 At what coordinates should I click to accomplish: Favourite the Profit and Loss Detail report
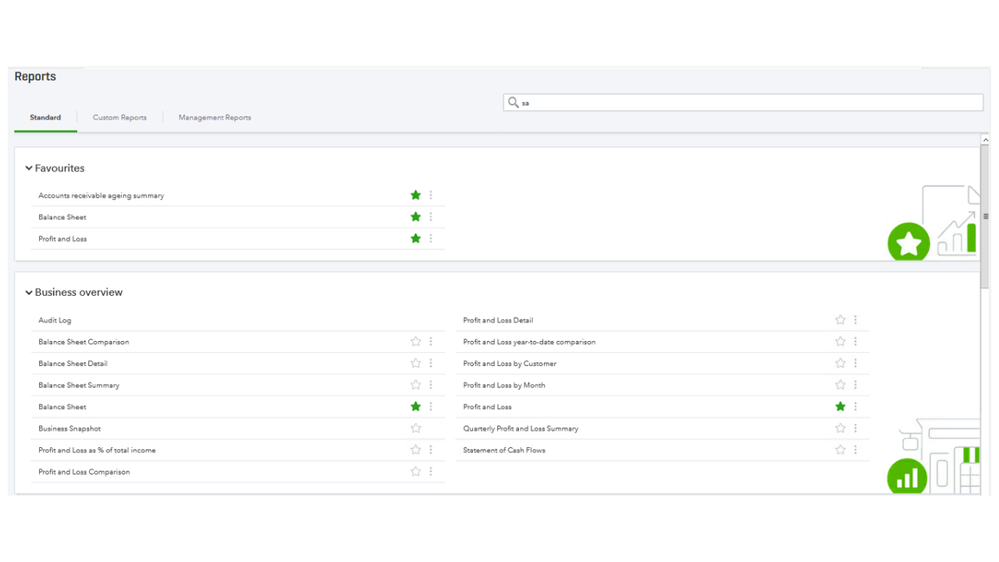click(x=840, y=320)
